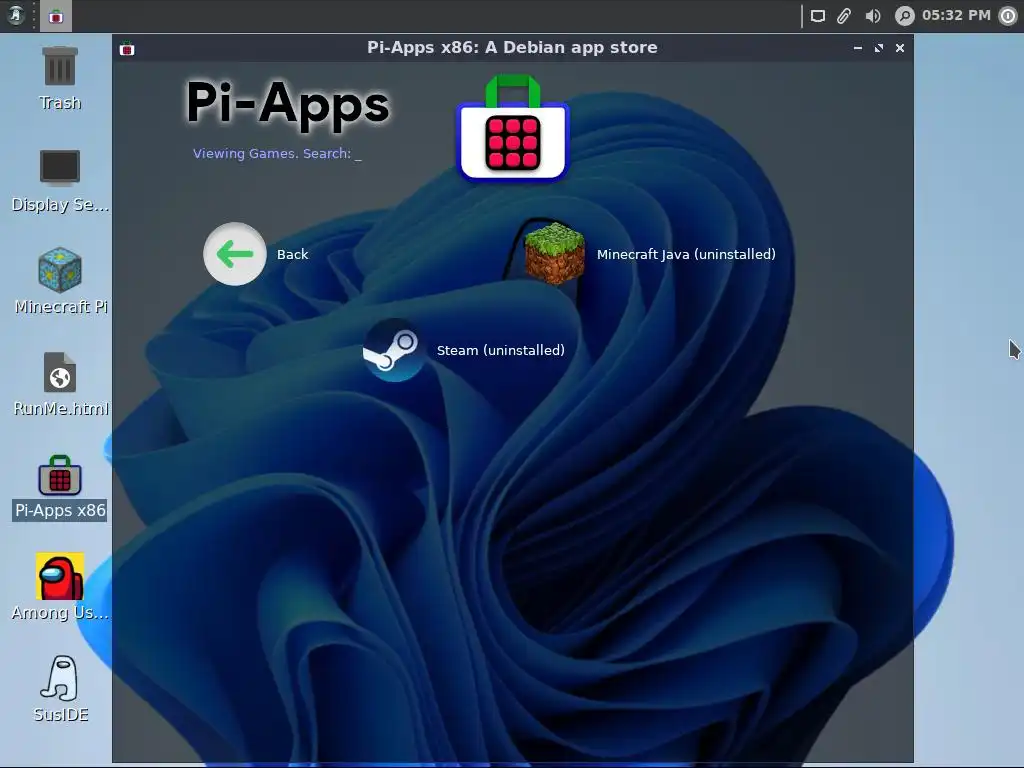Select Steam (uninstalled) label

[500, 351]
